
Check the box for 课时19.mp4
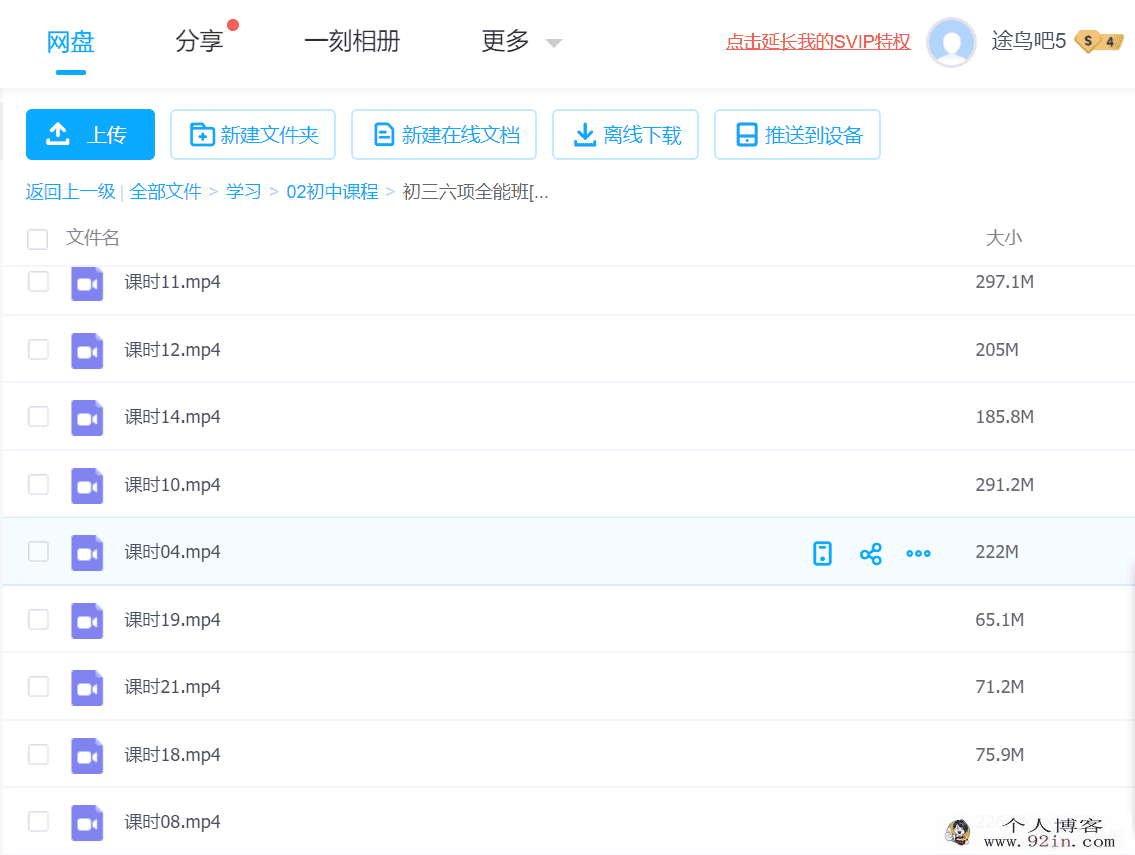click(38, 620)
